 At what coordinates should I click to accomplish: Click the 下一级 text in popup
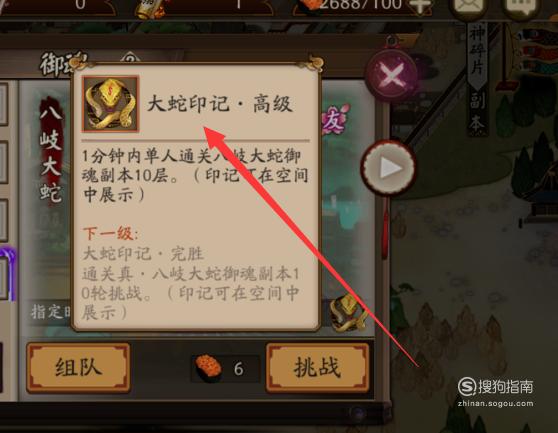click(110, 234)
